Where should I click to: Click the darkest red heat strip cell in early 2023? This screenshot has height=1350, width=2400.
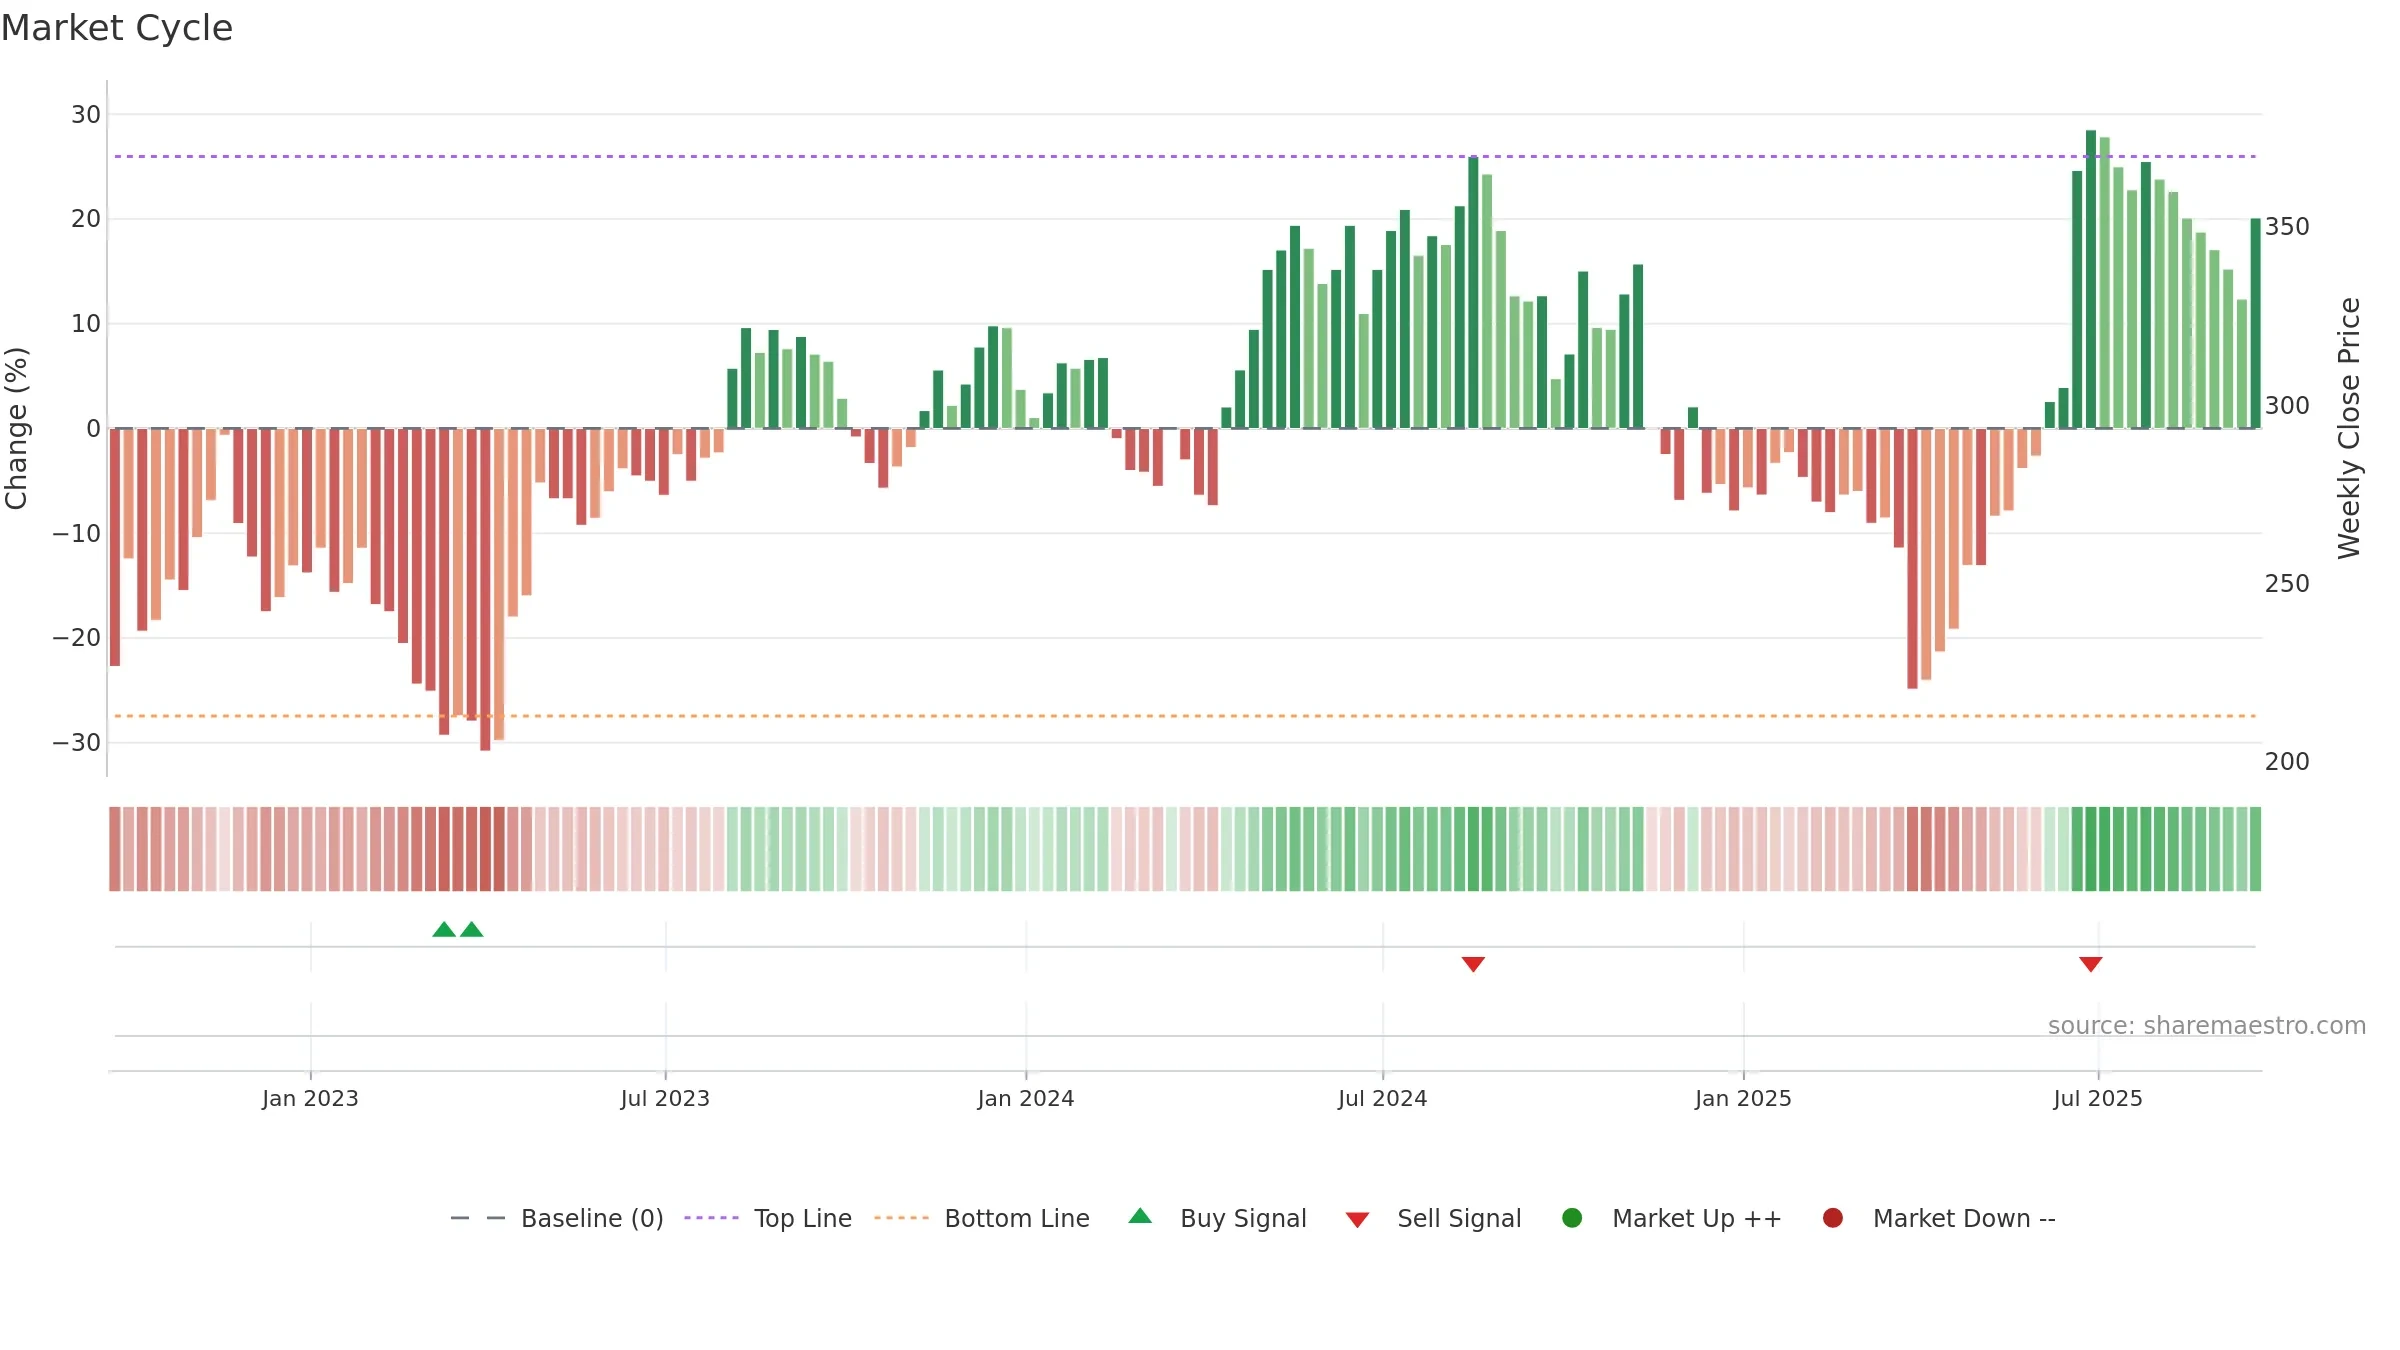coord(485,849)
